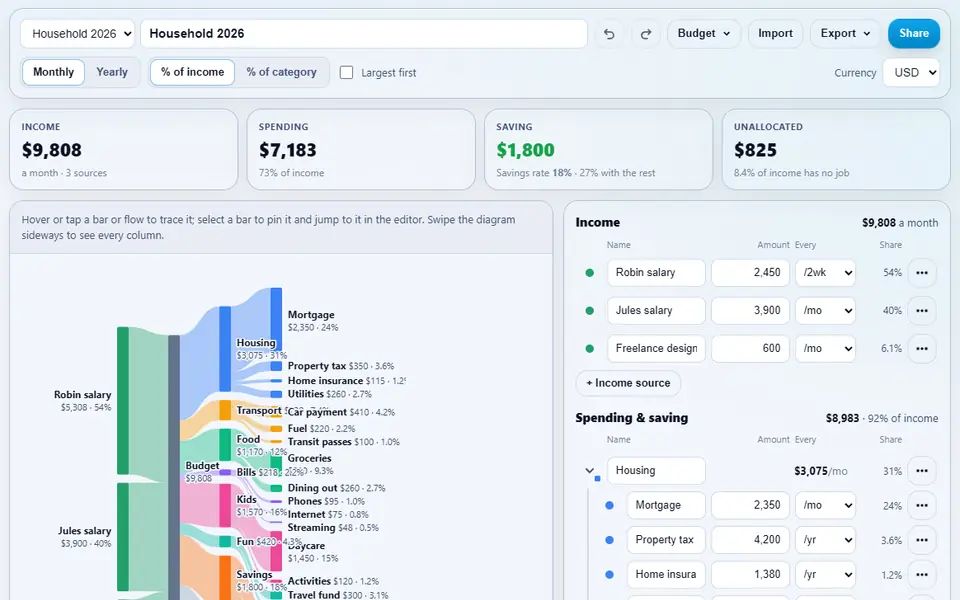Open the Export menu
Image resolution: width=960 pixels, height=600 pixels.
845,34
